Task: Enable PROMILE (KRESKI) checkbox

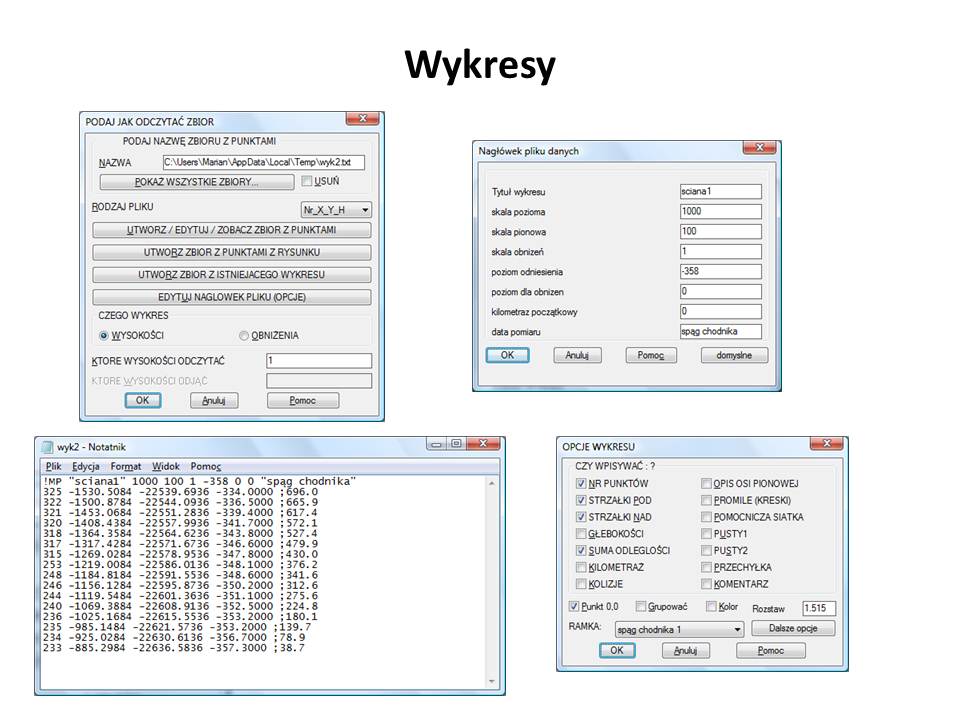Action: pyautogui.click(x=706, y=500)
